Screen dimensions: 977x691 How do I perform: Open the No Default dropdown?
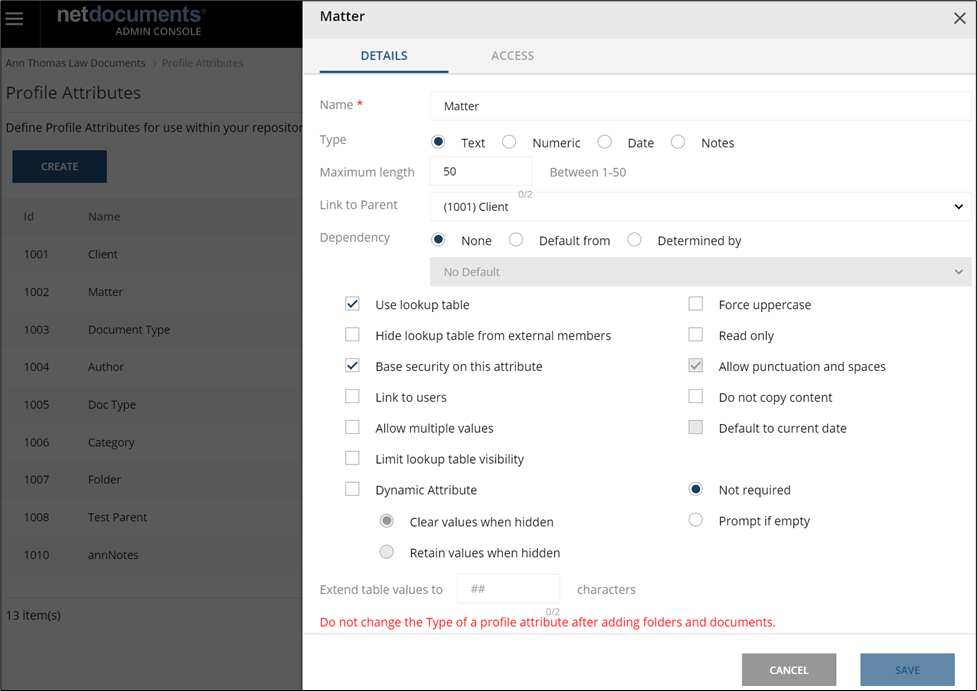pyautogui.click(x=700, y=272)
